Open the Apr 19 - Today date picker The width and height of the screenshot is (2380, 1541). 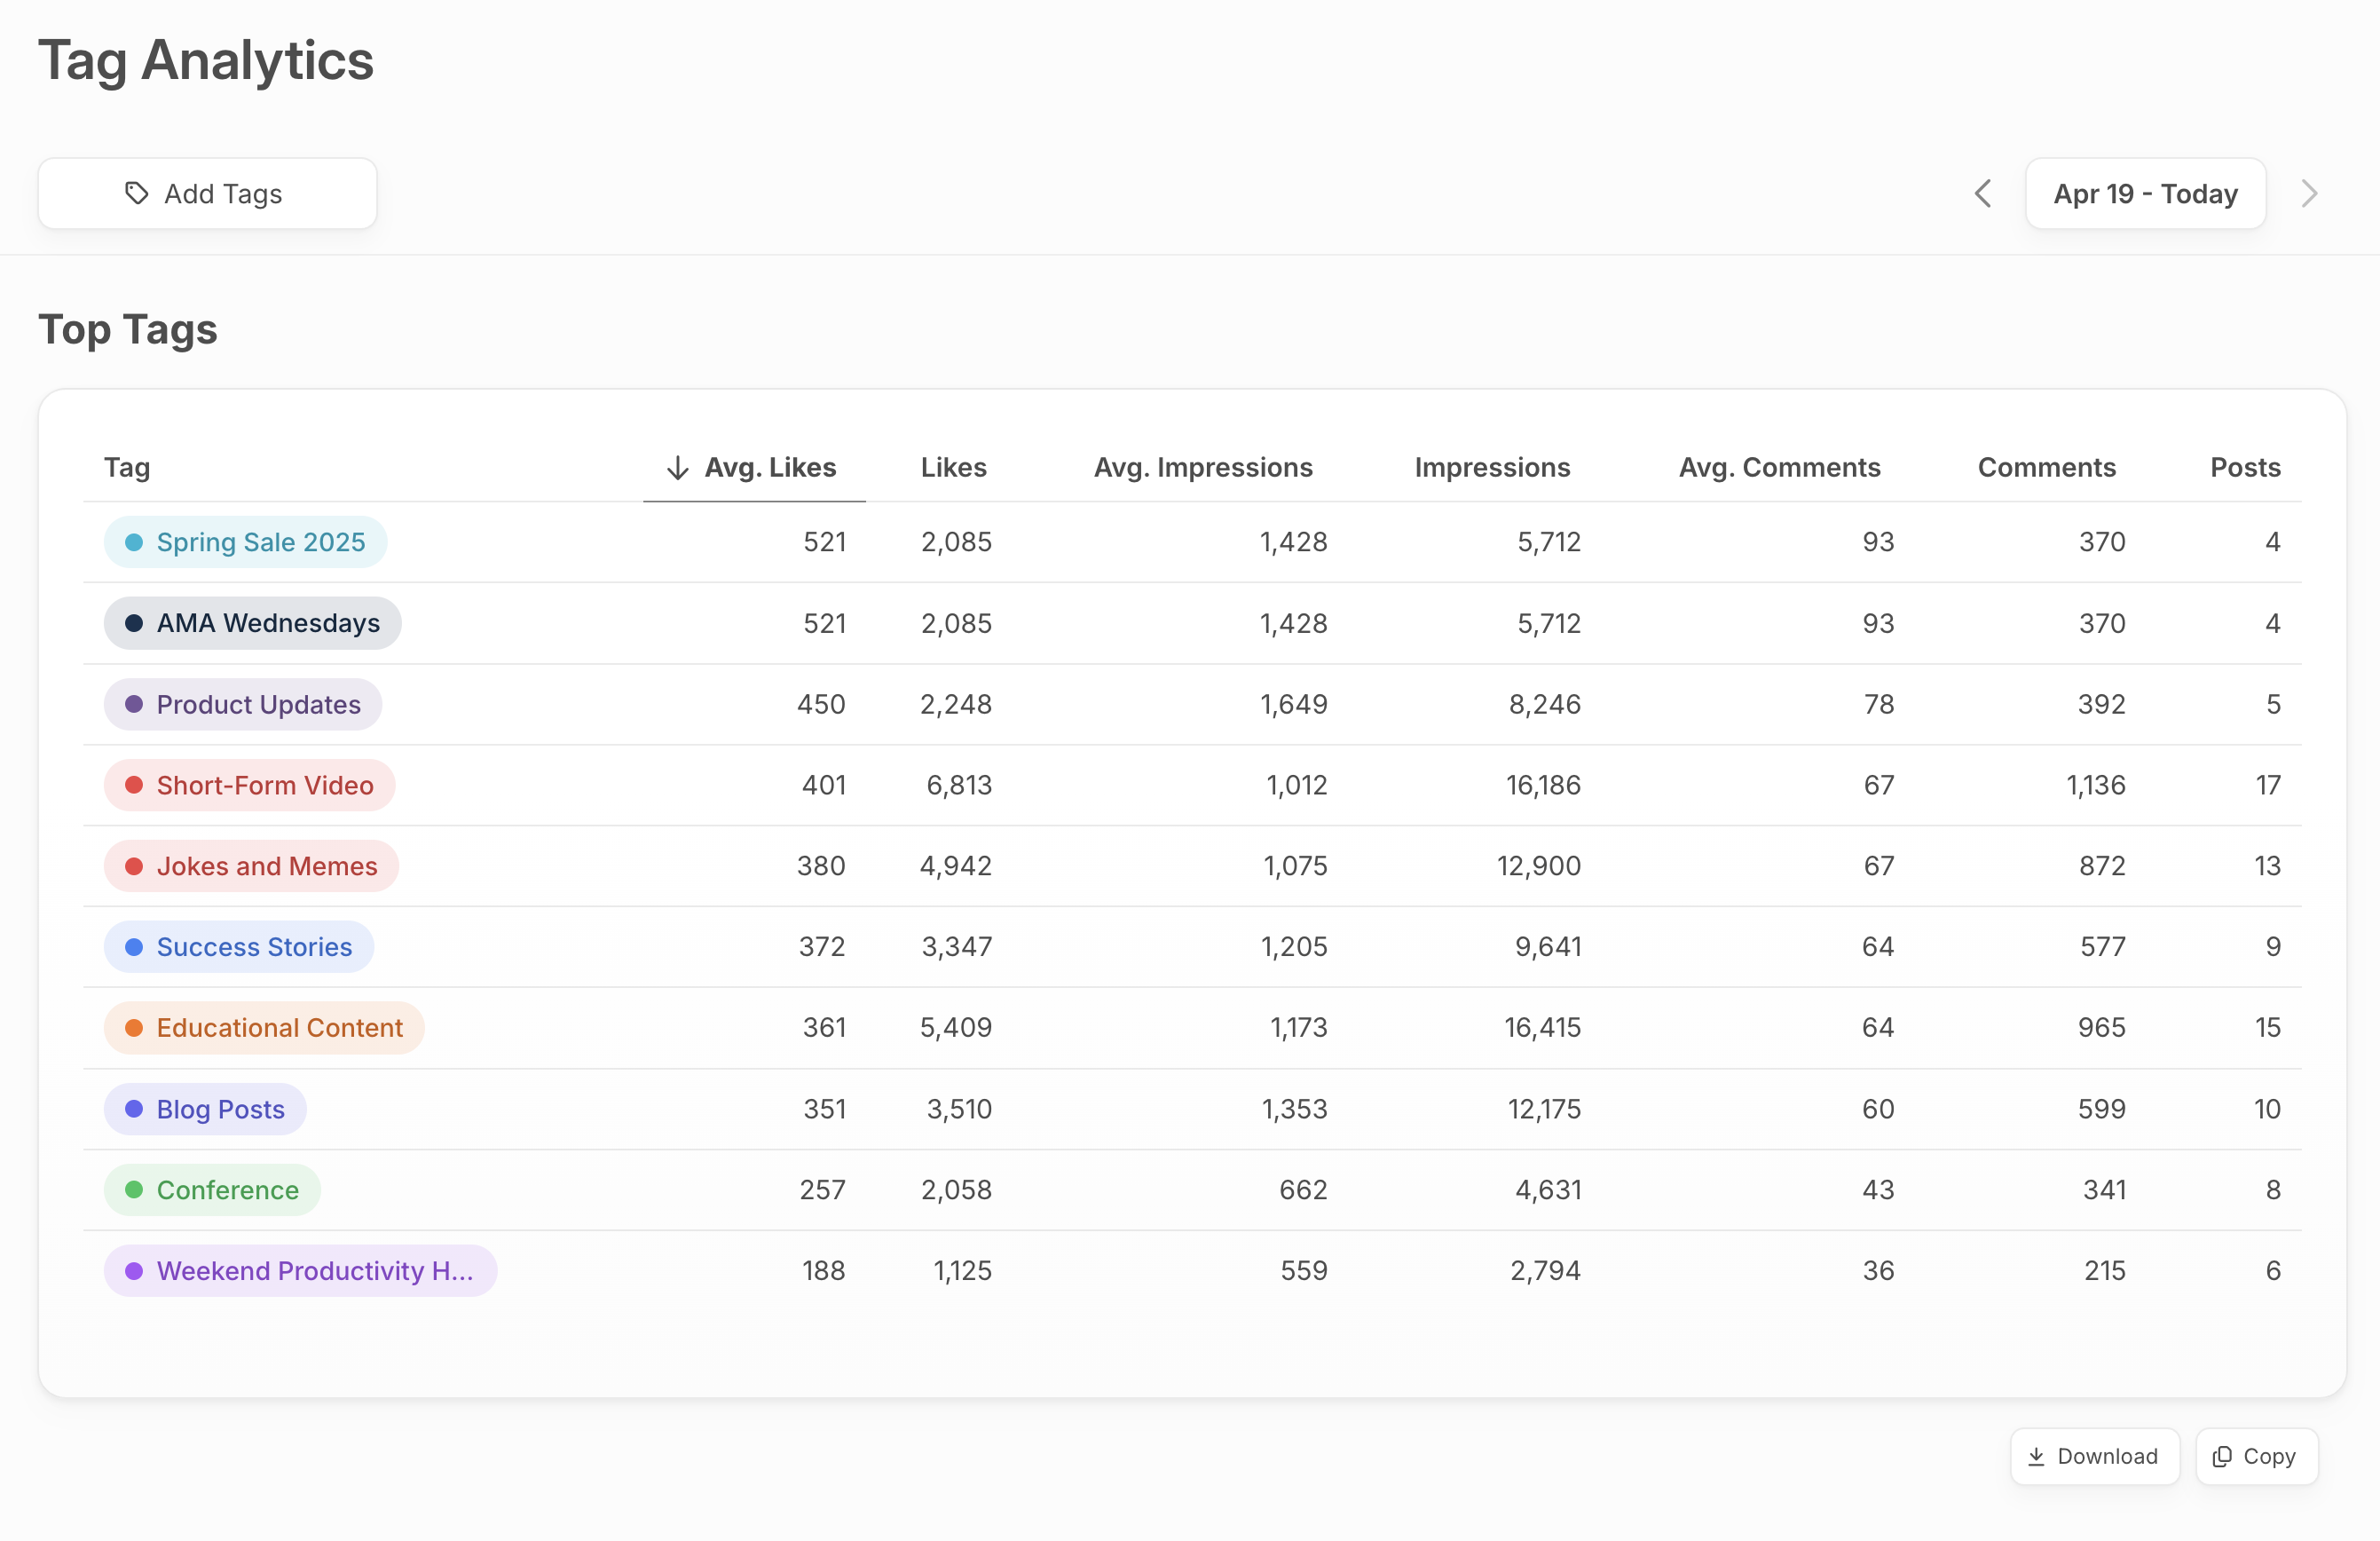pyautogui.click(x=2145, y=193)
